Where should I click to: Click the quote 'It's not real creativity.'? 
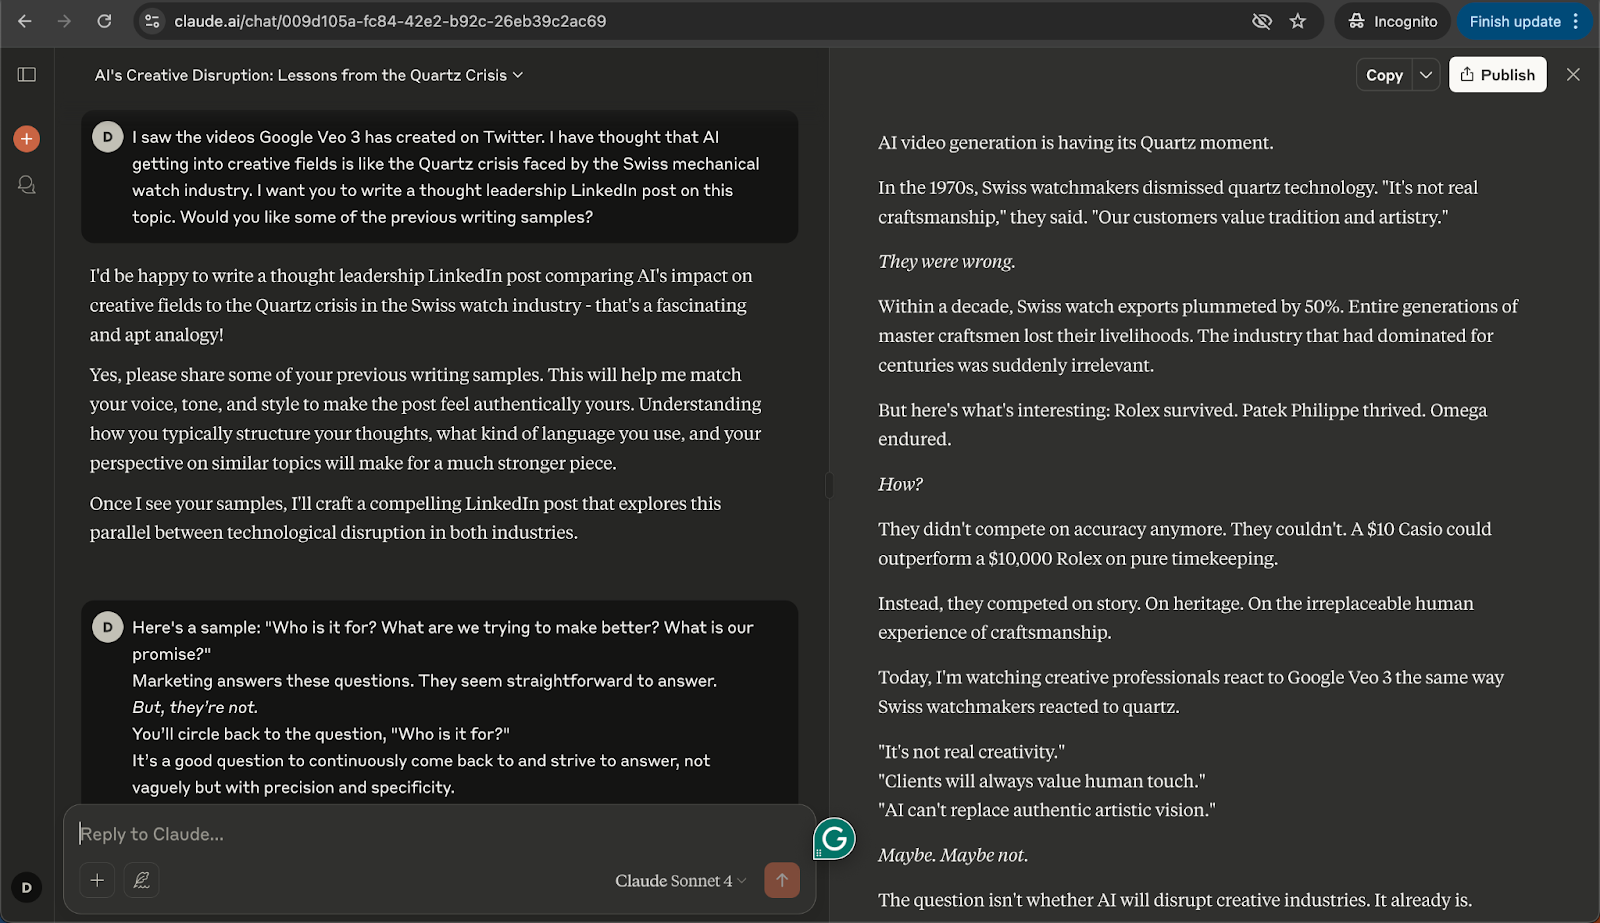[971, 752]
